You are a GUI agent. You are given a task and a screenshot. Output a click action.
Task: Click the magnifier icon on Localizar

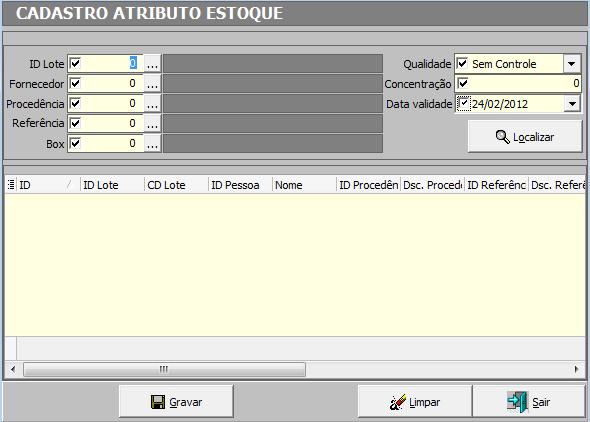click(x=502, y=137)
